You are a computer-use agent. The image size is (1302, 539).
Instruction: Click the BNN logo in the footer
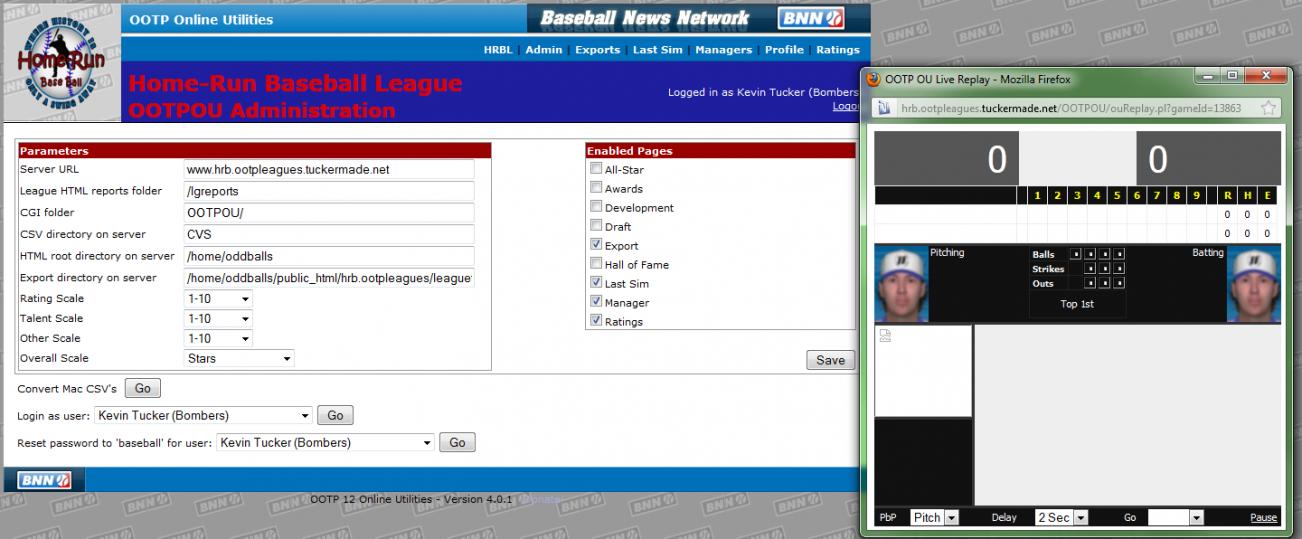pyautogui.click(x=44, y=480)
